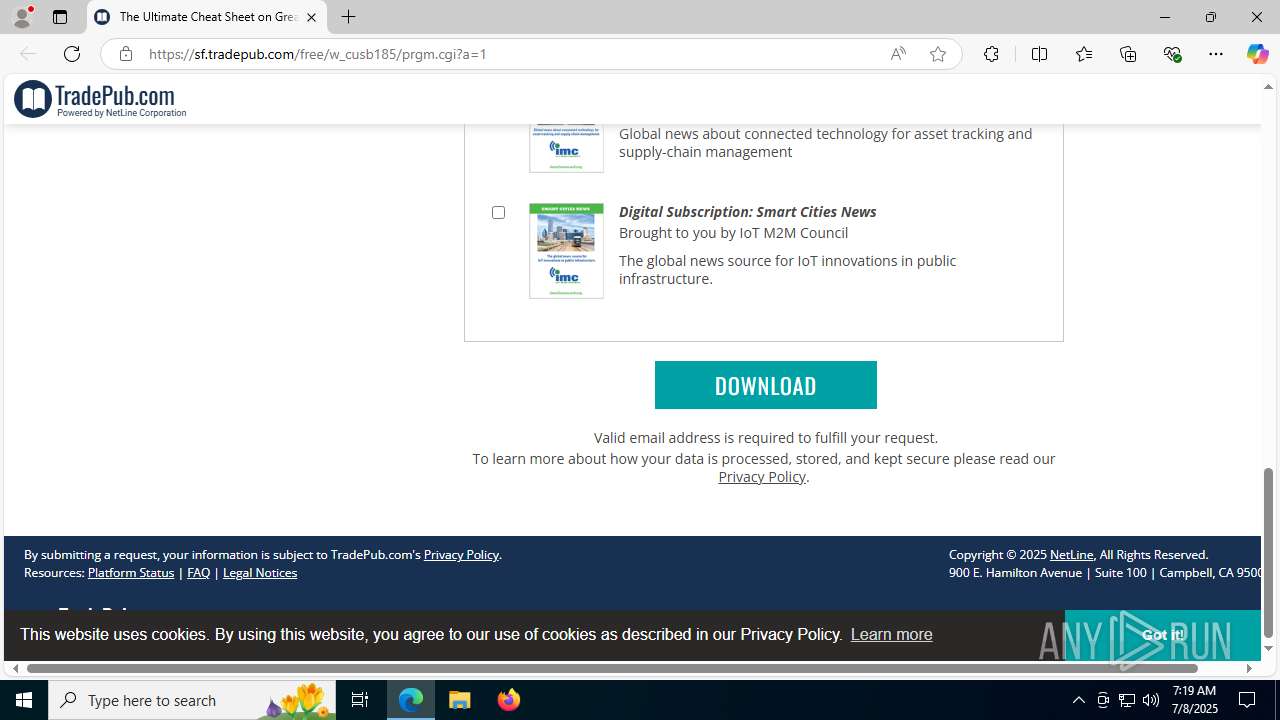The image size is (1280, 720).
Task: Open the notification center icon
Action: coord(1248,700)
